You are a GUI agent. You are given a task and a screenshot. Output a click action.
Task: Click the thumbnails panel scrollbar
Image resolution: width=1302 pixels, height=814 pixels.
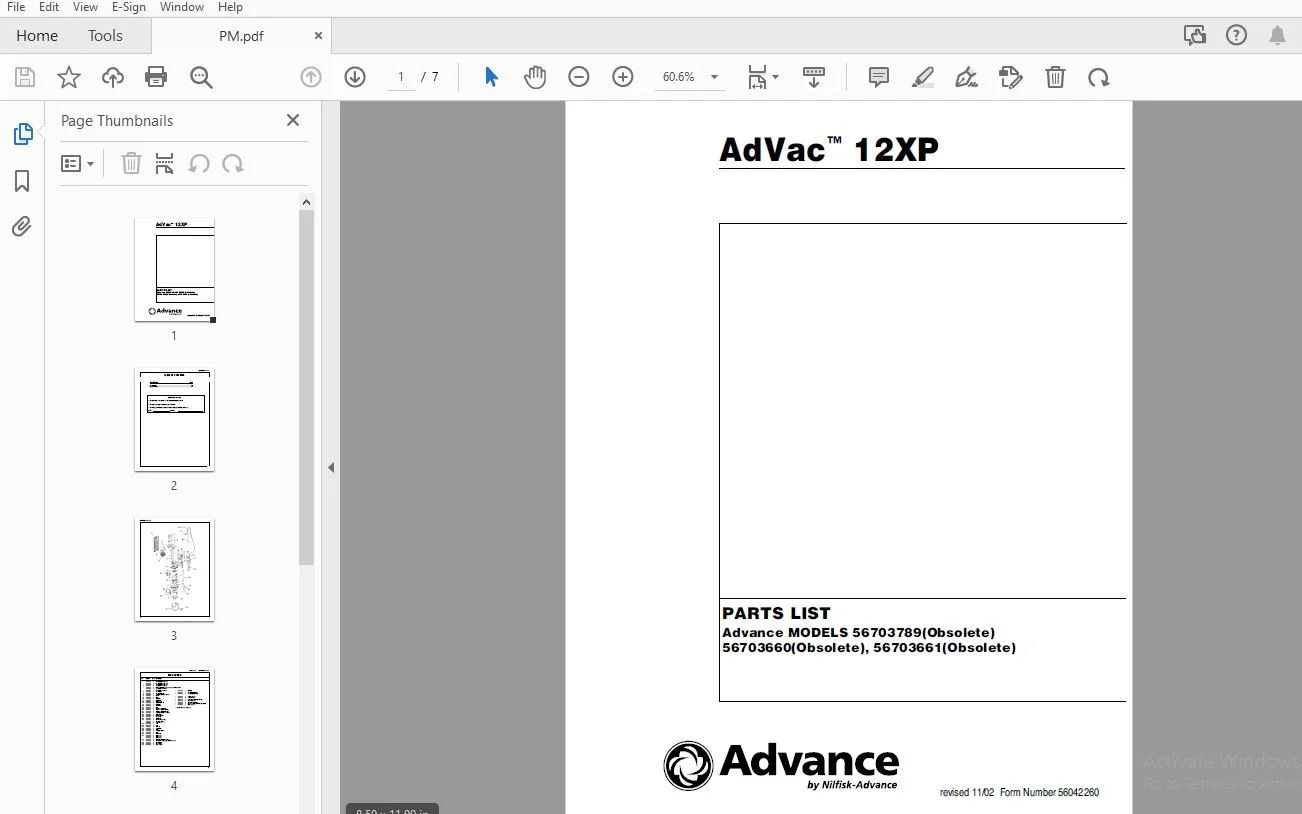click(x=307, y=386)
